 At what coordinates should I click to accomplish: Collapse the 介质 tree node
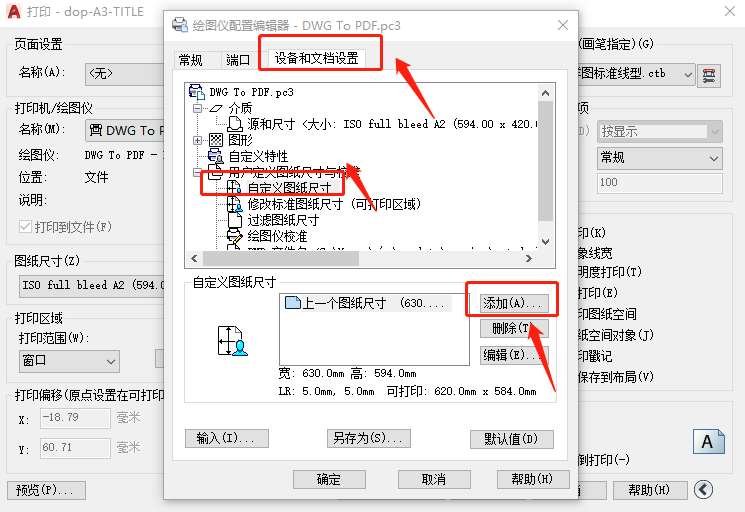(197, 108)
